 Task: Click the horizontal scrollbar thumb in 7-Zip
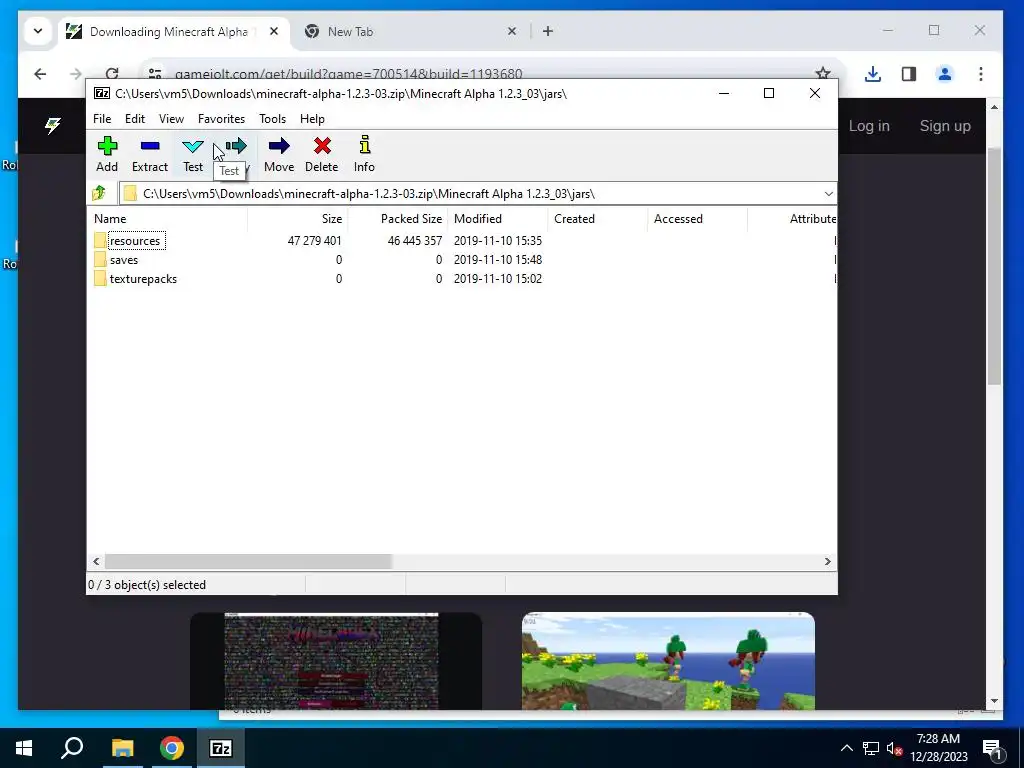(248, 561)
